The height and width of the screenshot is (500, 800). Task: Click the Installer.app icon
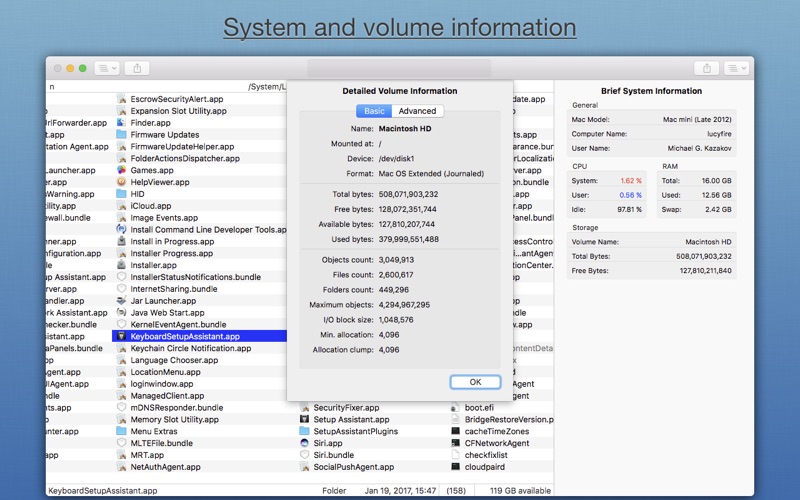point(121,265)
